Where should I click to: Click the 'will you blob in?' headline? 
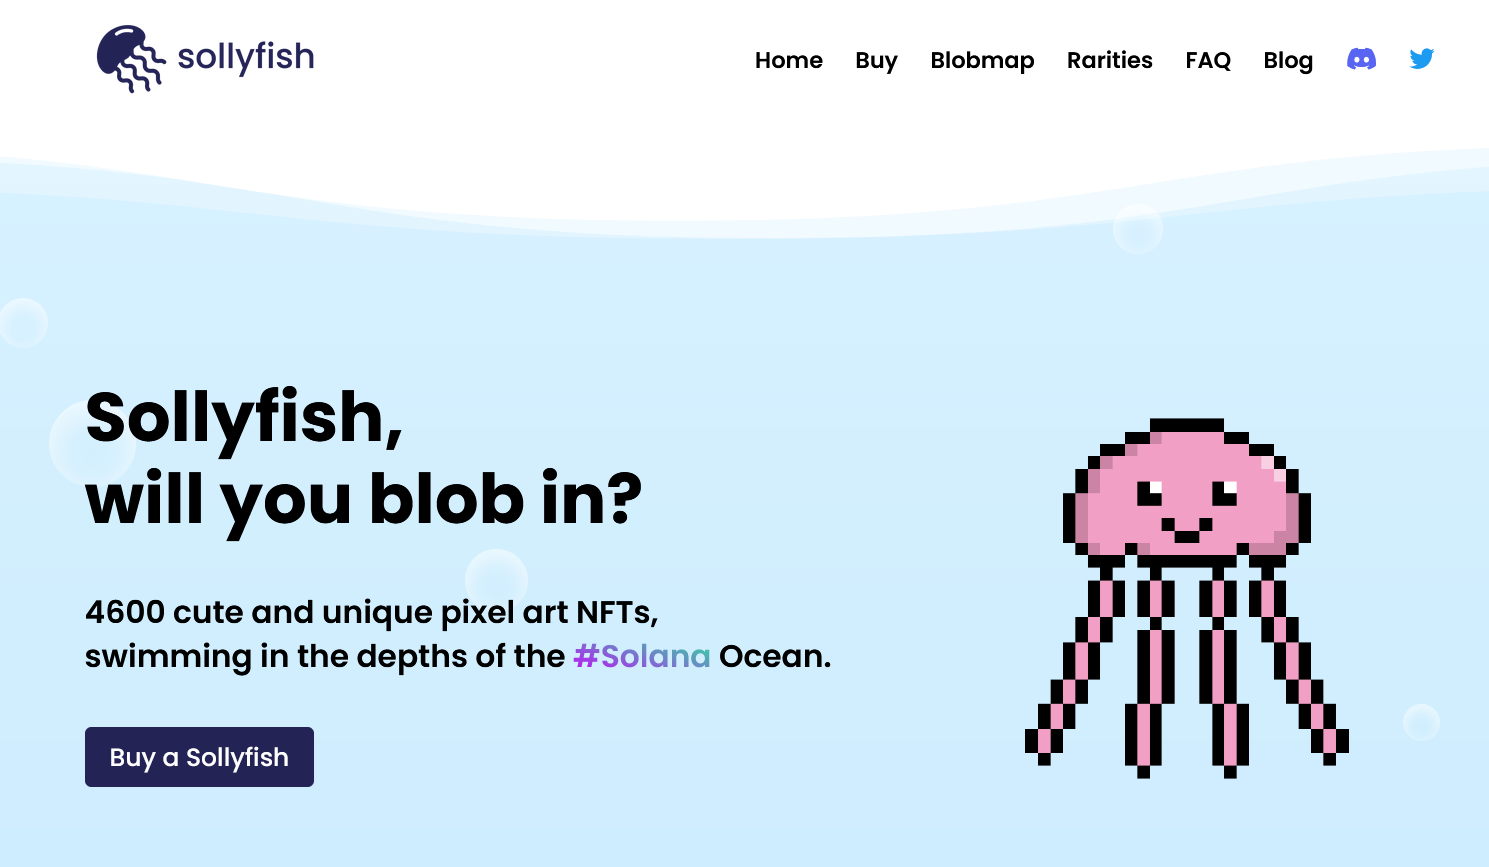coord(363,499)
